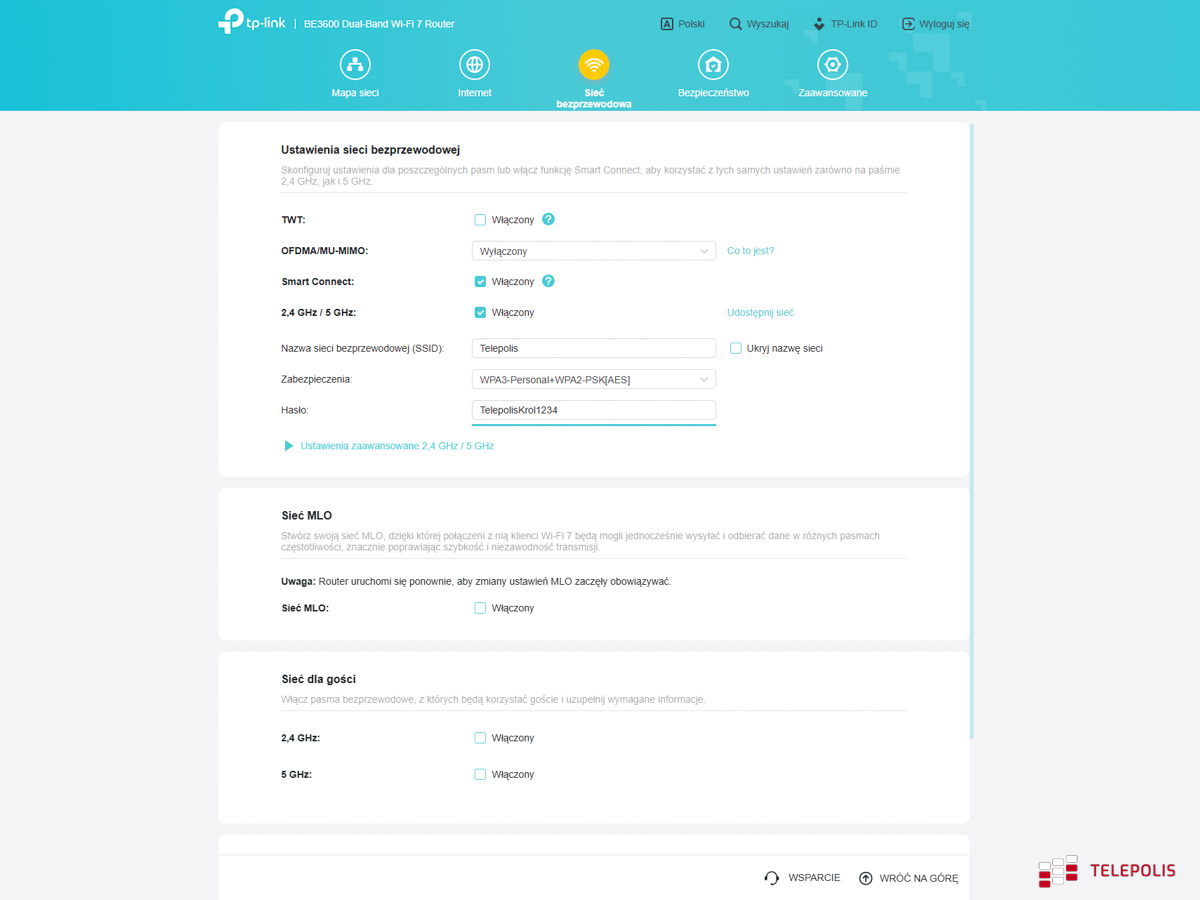Viewport: 1200px width, 900px height.
Task: Click the Hasło password input field
Action: (x=593, y=410)
